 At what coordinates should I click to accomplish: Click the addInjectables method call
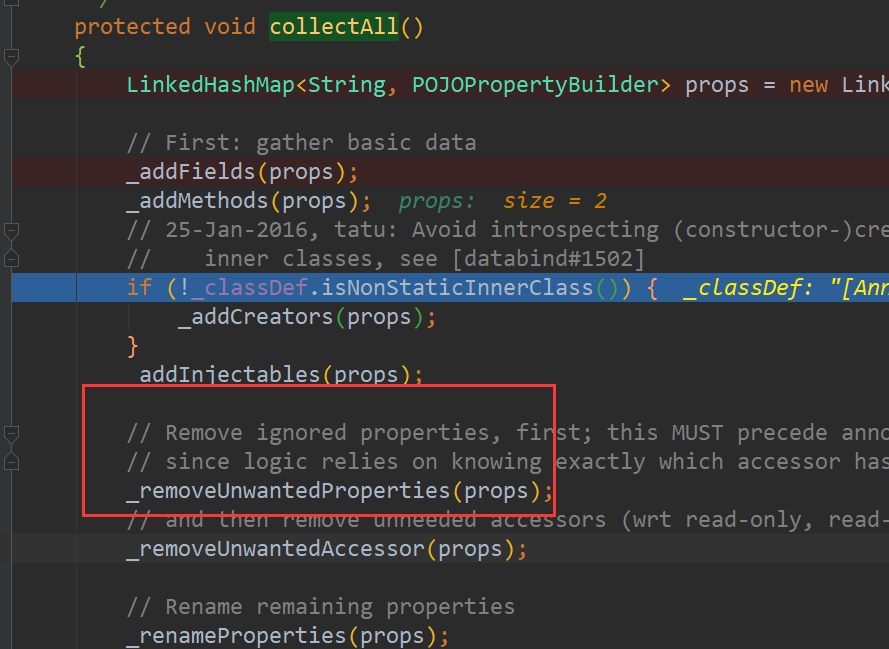[x=230, y=375]
